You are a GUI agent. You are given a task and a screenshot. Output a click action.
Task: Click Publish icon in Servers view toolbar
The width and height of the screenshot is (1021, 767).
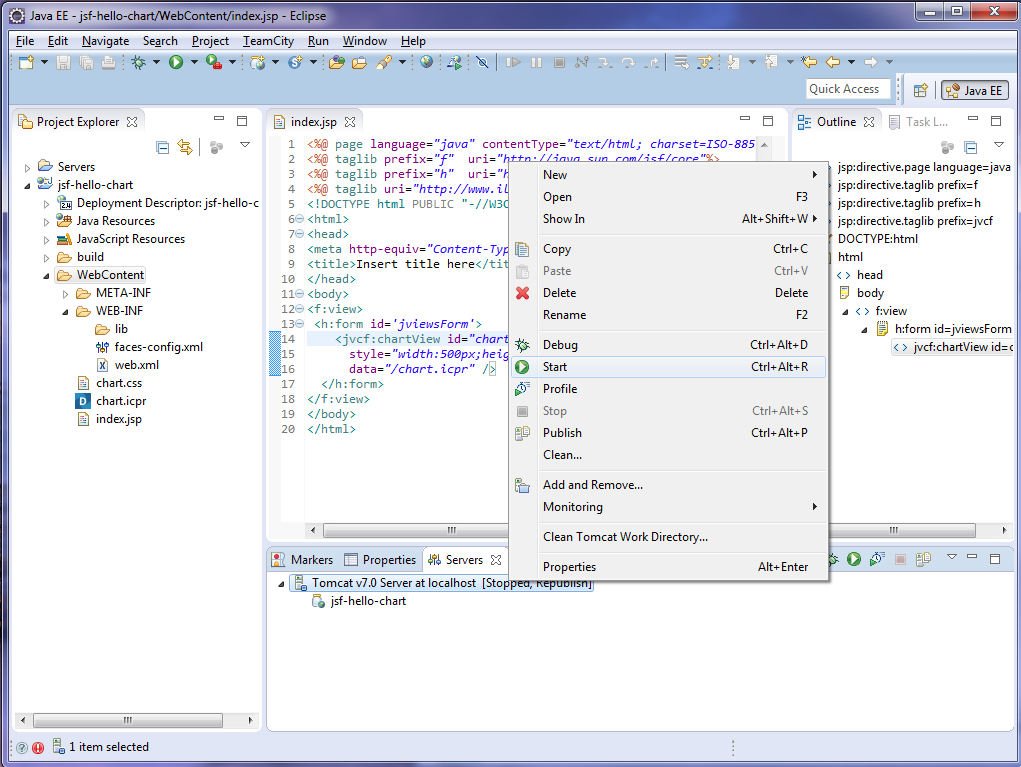pos(922,559)
